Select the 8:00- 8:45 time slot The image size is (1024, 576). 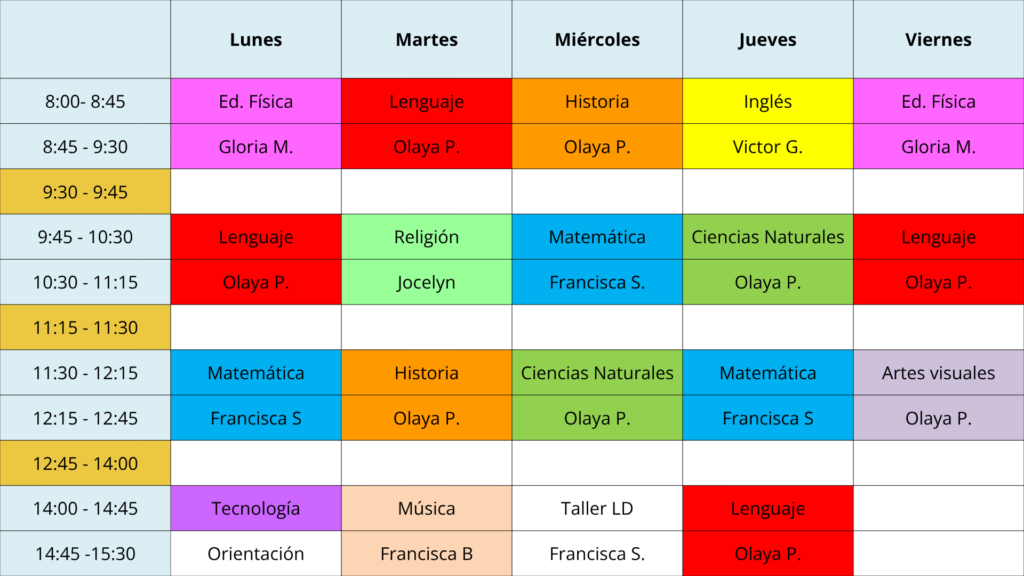click(85, 101)
